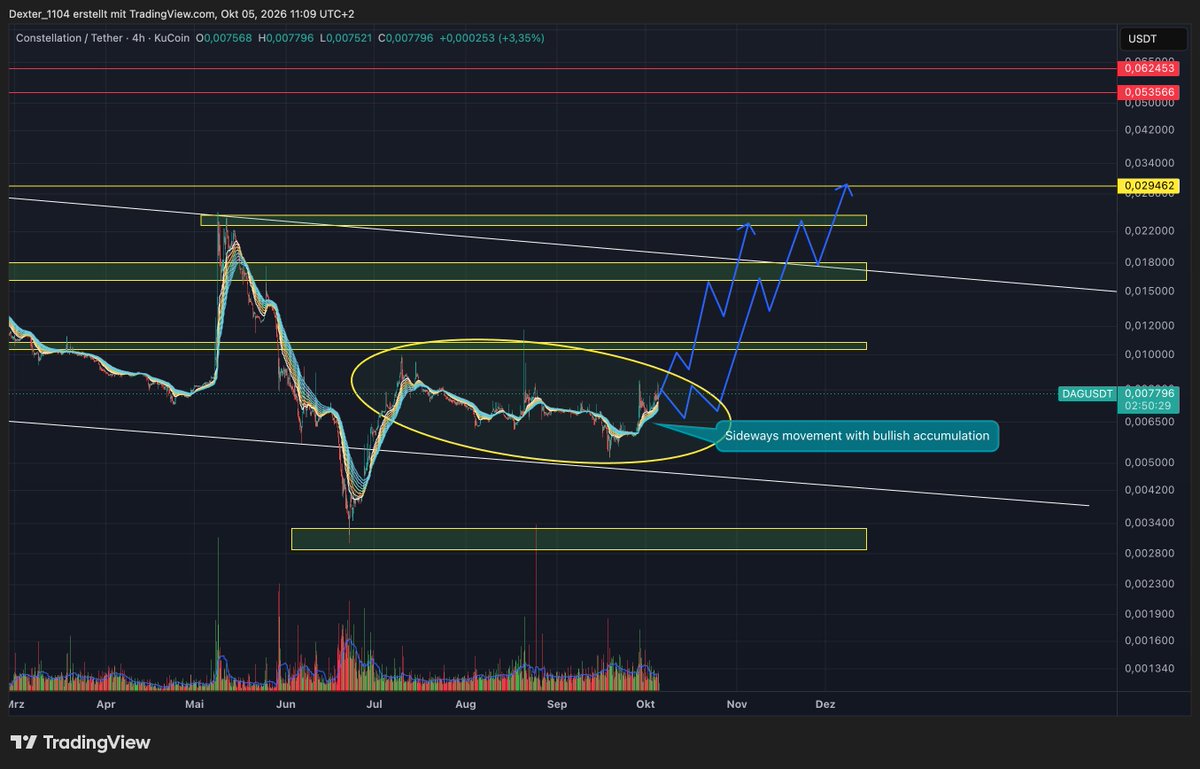Click the Dez month label on time axis

pos(825,704)
